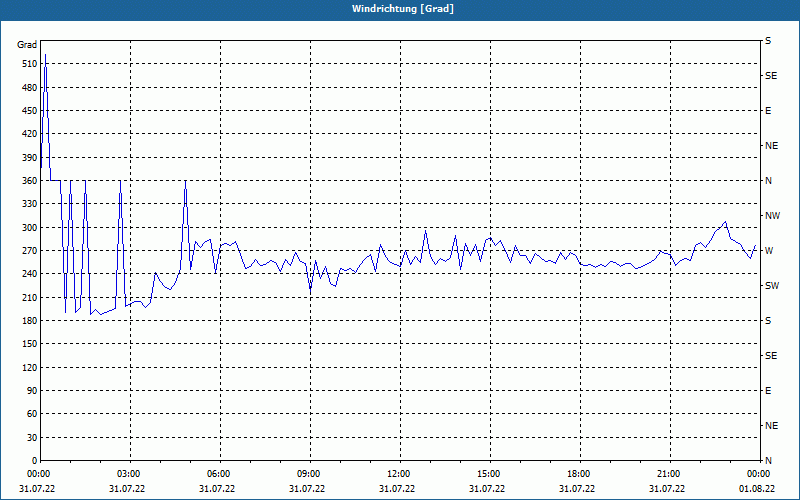Click the SW compass label on the right axis
800x500 pixels.
772,286
